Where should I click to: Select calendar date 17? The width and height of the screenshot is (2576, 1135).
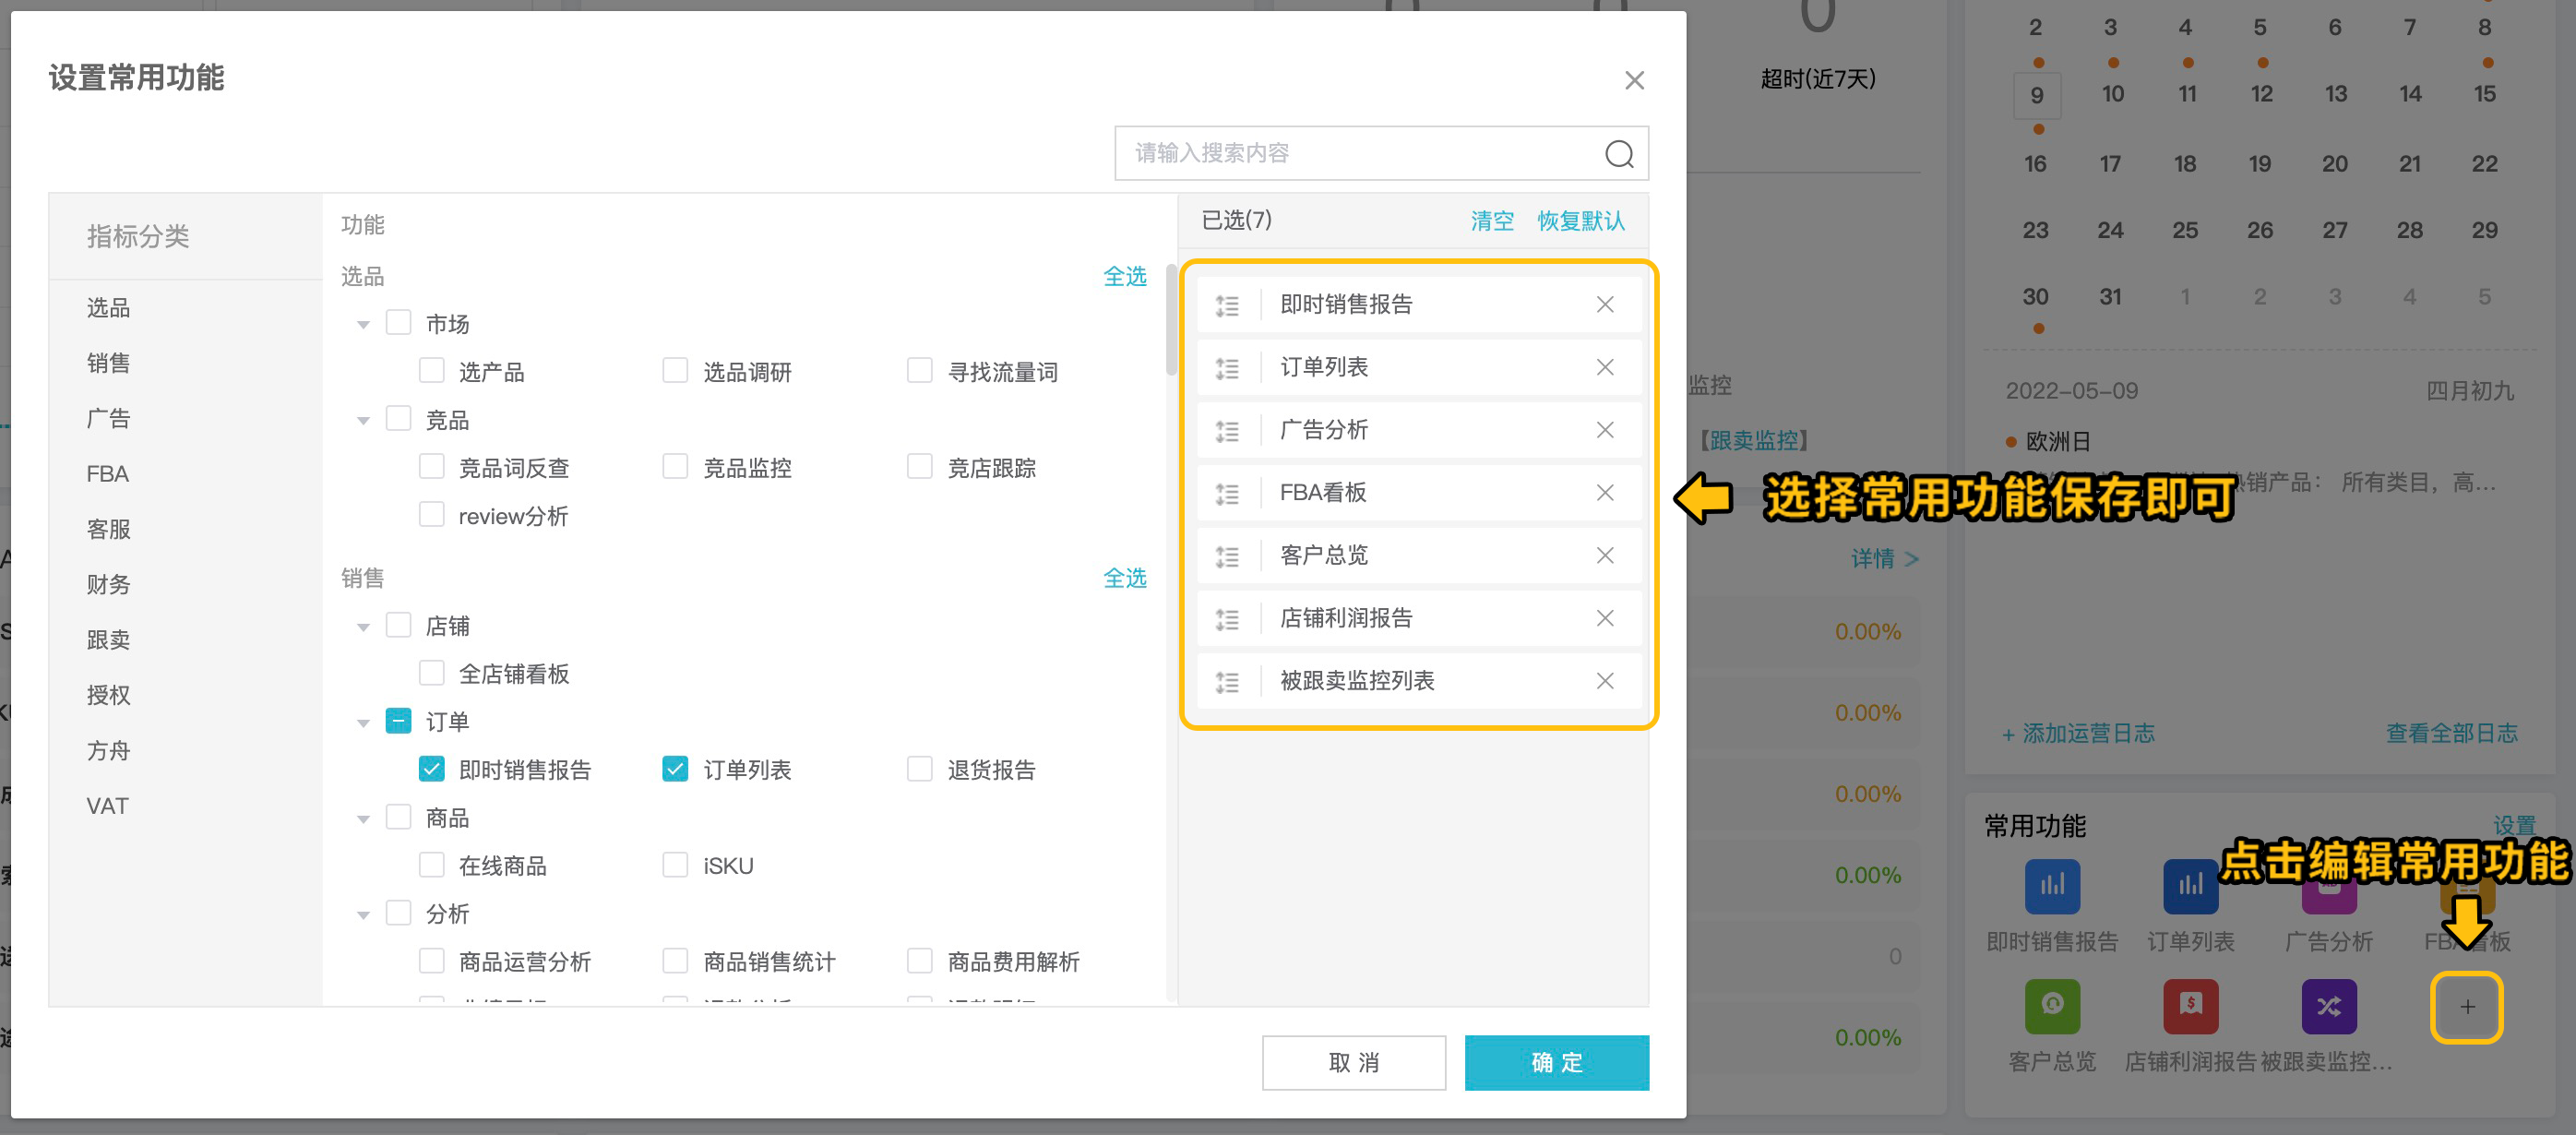coord(2109,164)
